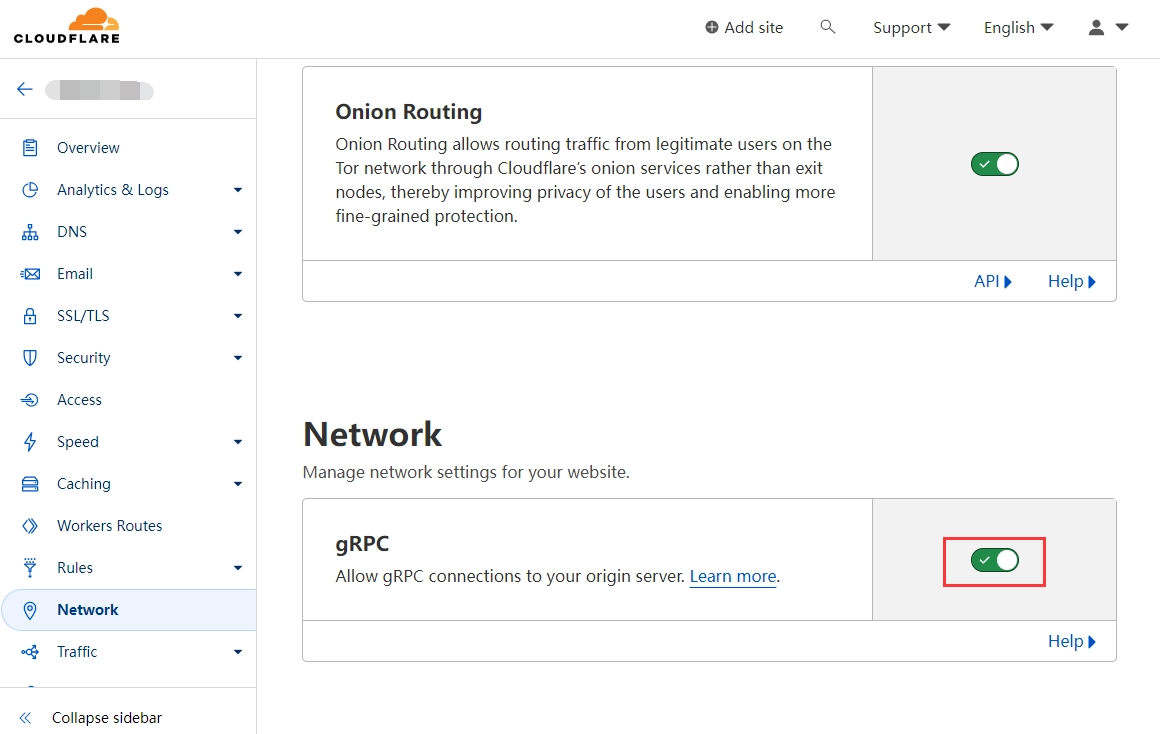Click the Security shield icon

click(x=29, y=357)
